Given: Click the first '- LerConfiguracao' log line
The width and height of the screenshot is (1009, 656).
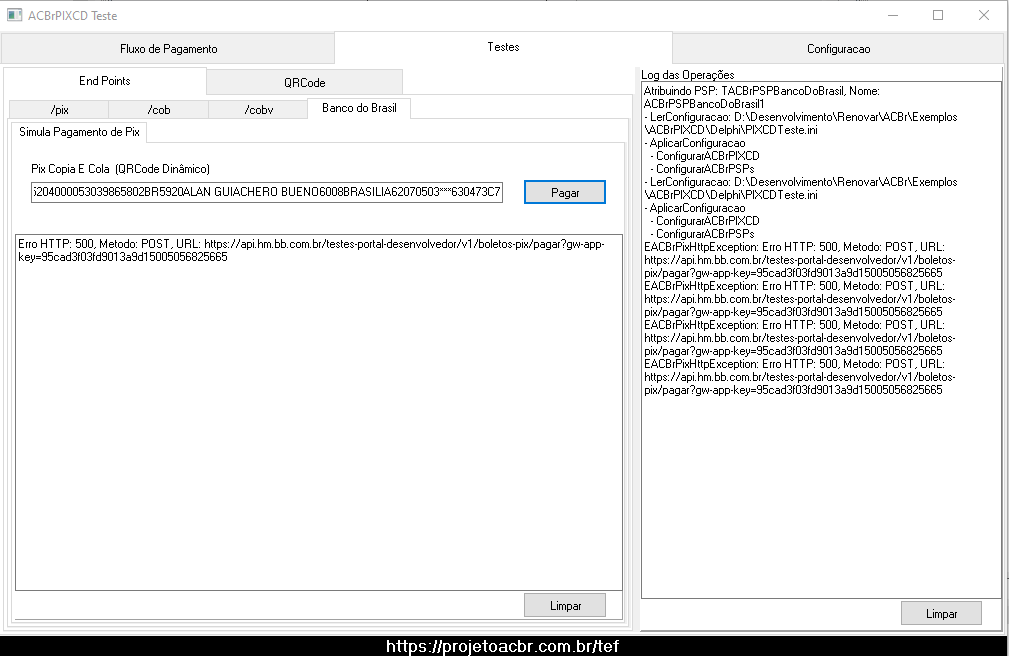Looking at the screenshot, I should pos(801,124).
